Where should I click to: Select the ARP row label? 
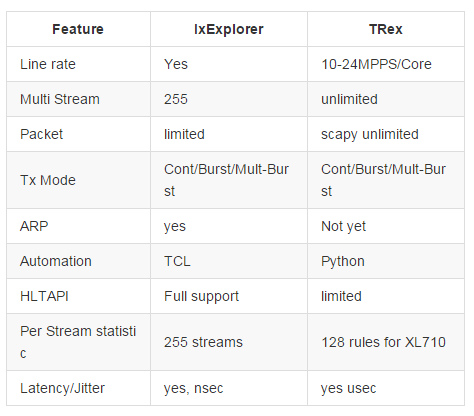(x=34, y=226)
